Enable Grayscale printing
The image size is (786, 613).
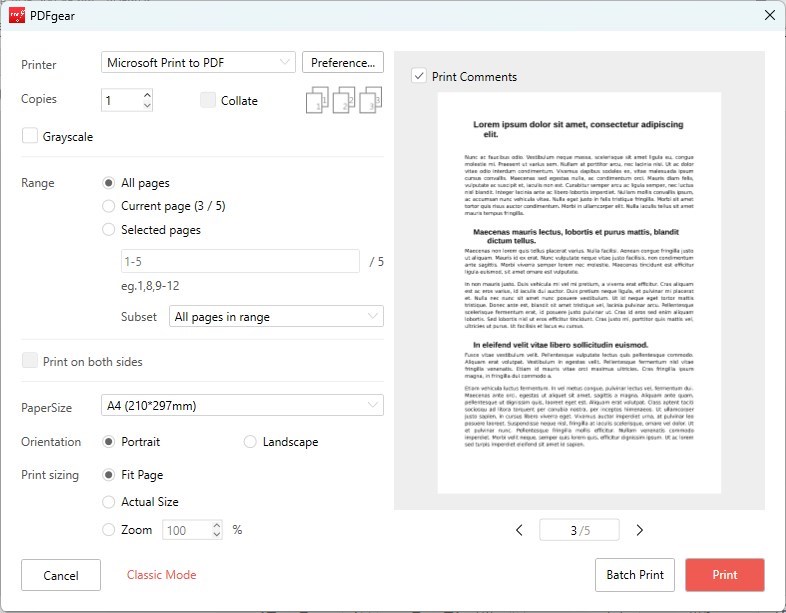point(30,136)
